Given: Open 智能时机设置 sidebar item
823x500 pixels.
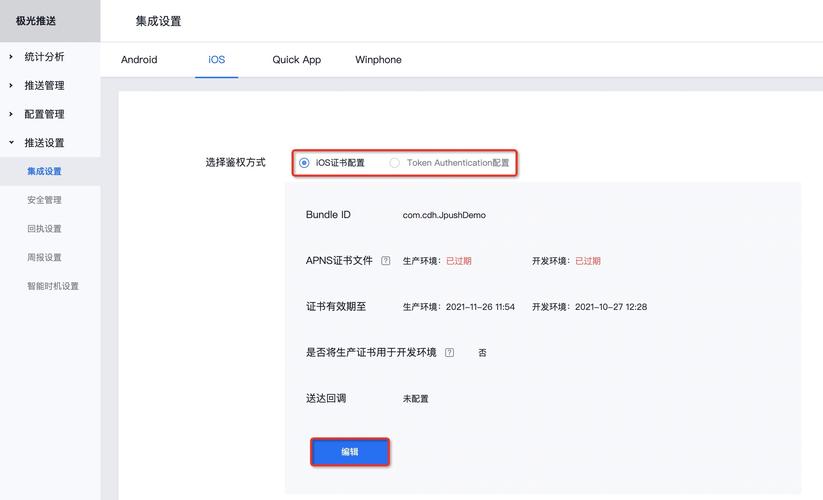Looking at the screenshot, I should 53,286.
